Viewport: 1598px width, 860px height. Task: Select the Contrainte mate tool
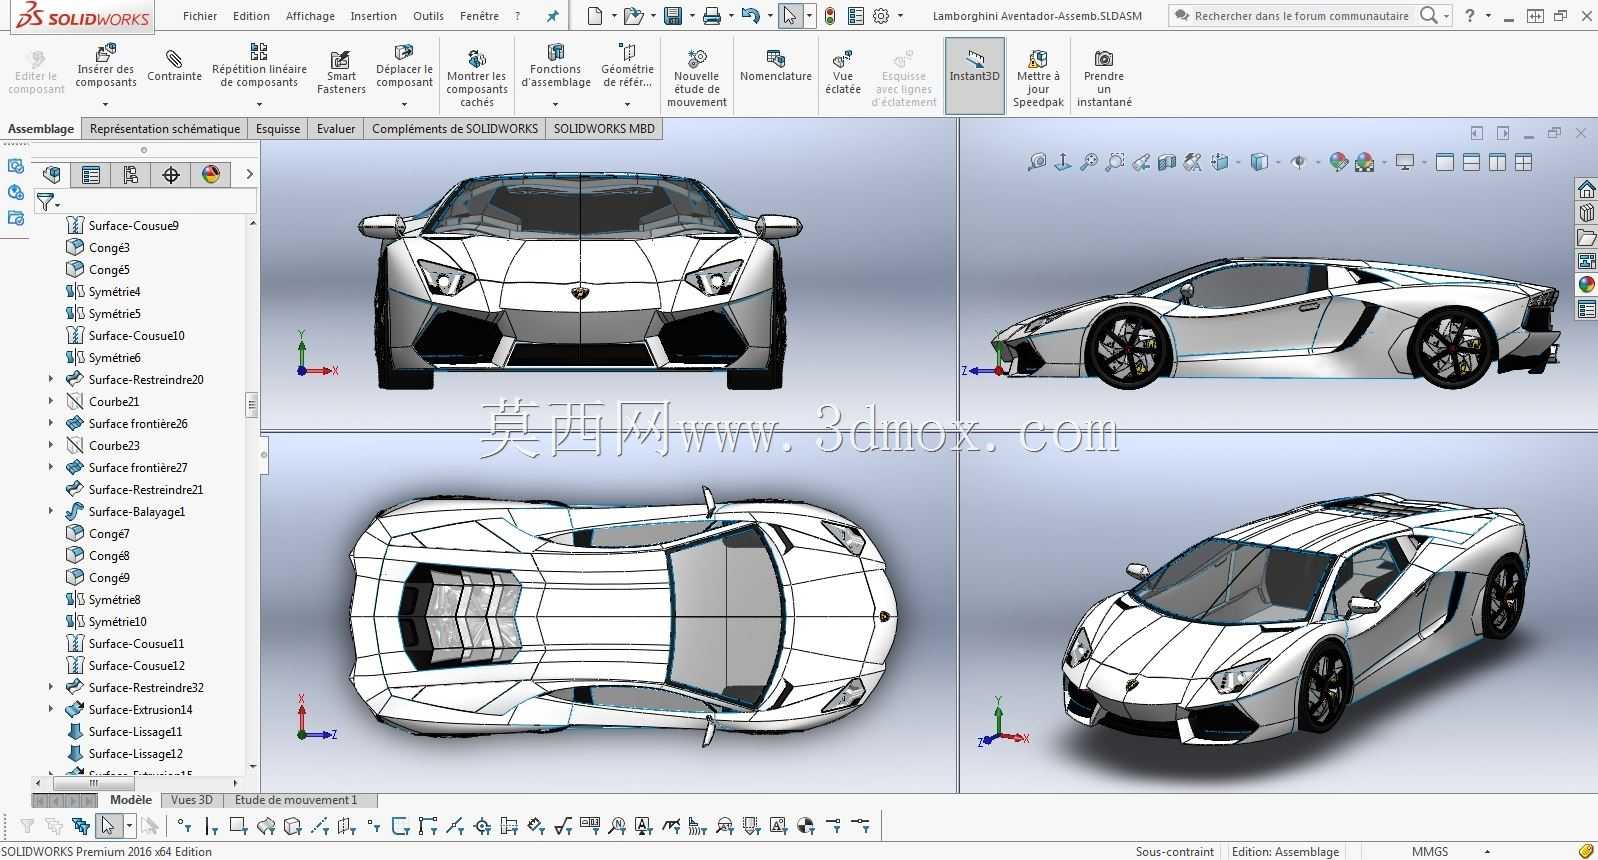click(174, 66)
